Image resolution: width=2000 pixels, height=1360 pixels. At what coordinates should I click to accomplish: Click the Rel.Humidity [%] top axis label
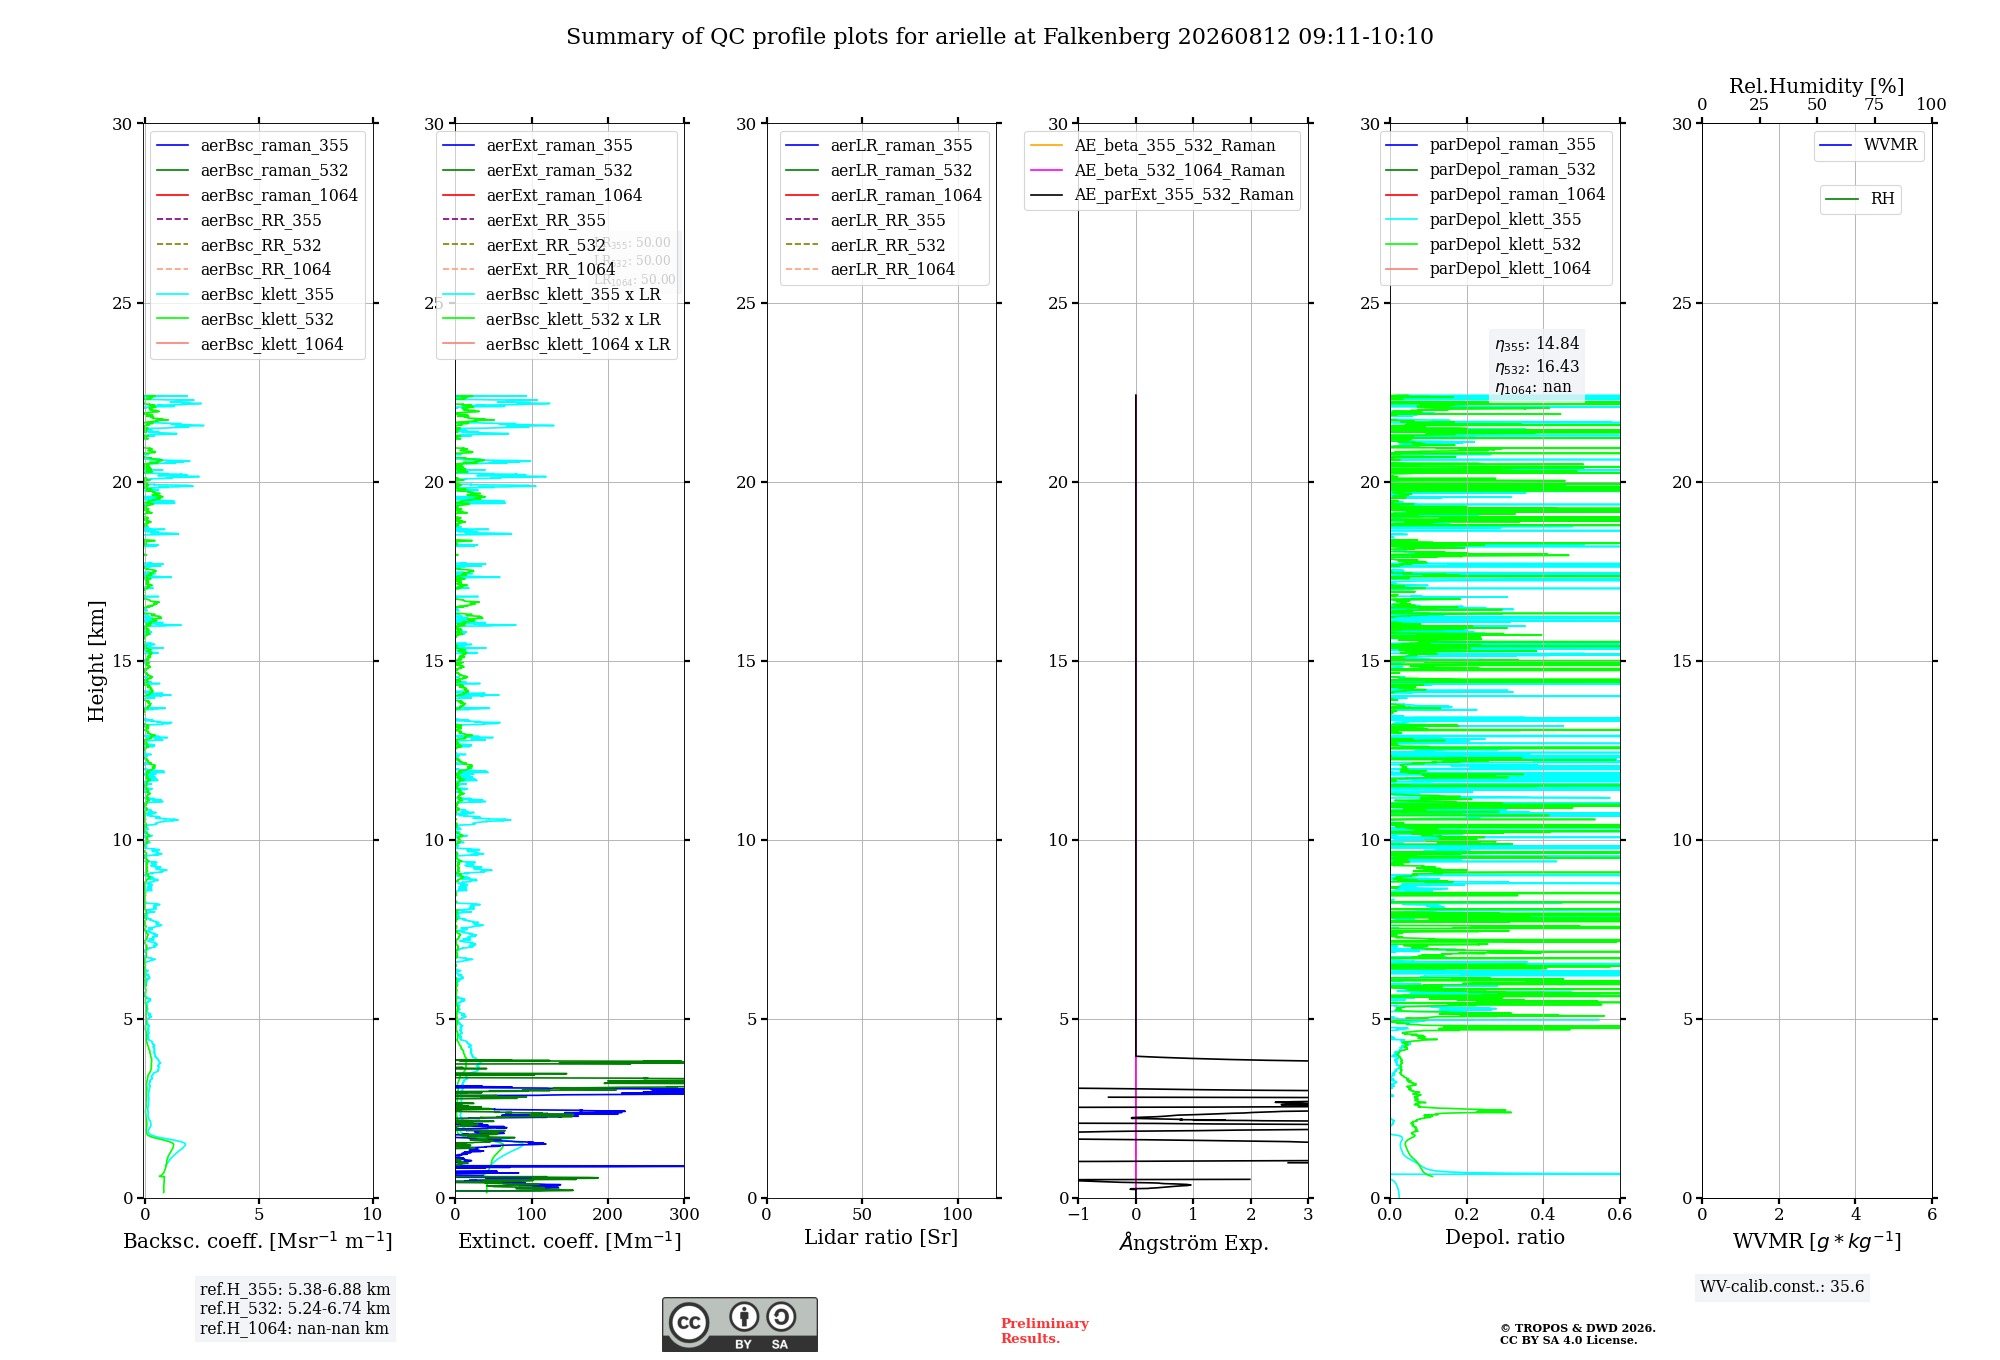click(1817, 86)
